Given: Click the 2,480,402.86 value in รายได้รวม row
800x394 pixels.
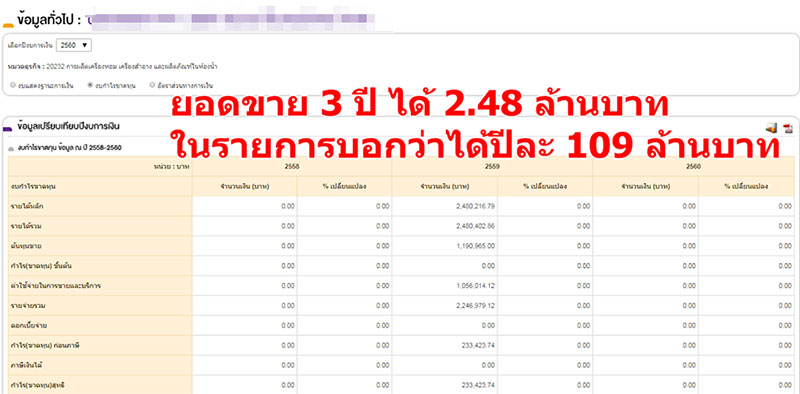Looking at the screenshot, I should point(476,226).
